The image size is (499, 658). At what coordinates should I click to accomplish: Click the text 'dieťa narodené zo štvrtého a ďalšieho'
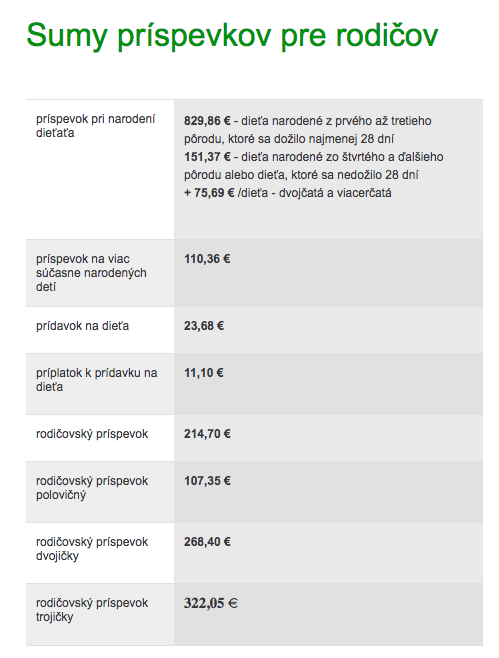coord(342,157)
